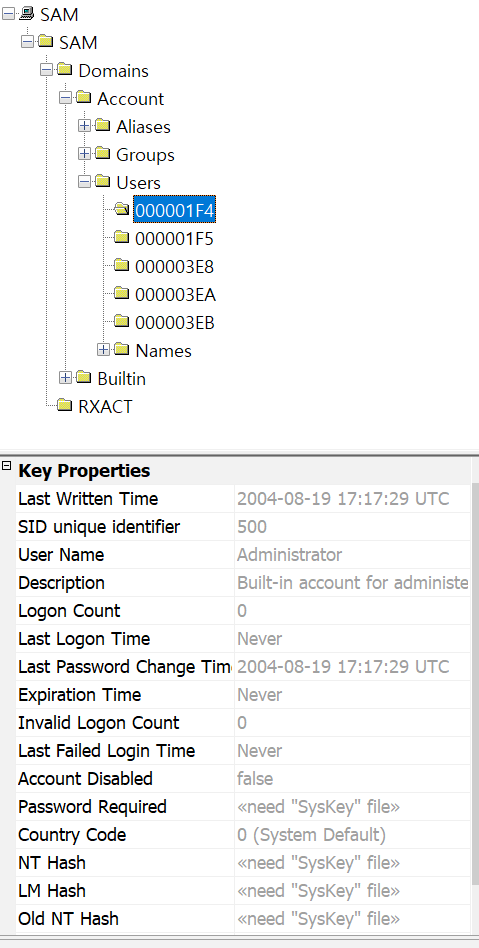Expand the Groups node
The height and width of the screenshot is (948, 479).
pyautogui.click(x=85, y=154)
